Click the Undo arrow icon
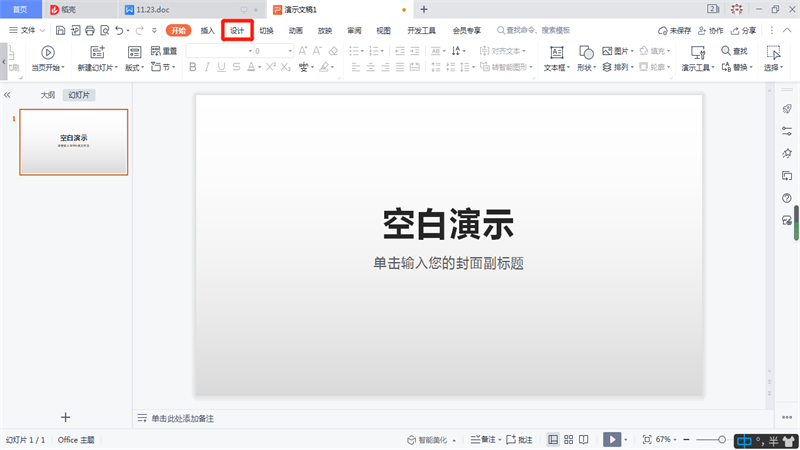The image size is (800, 450). click(x=119, y=31)
